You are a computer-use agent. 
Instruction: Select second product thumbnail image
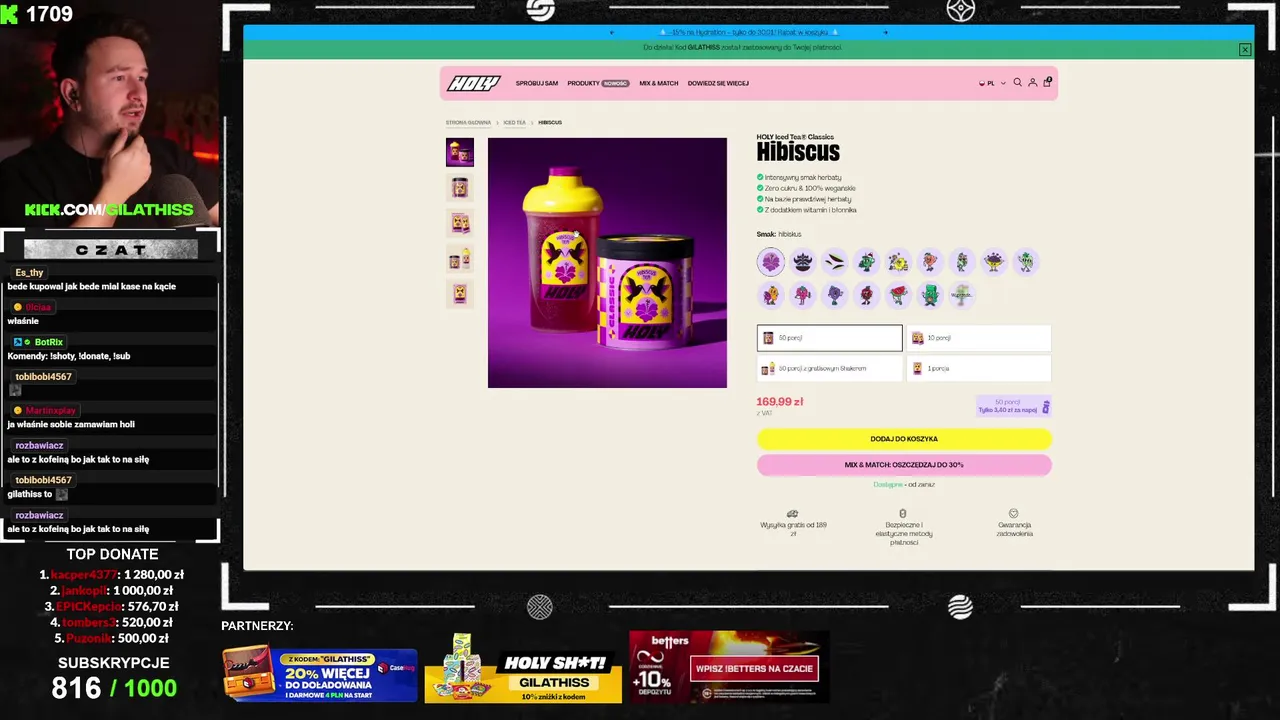[460, 187]
